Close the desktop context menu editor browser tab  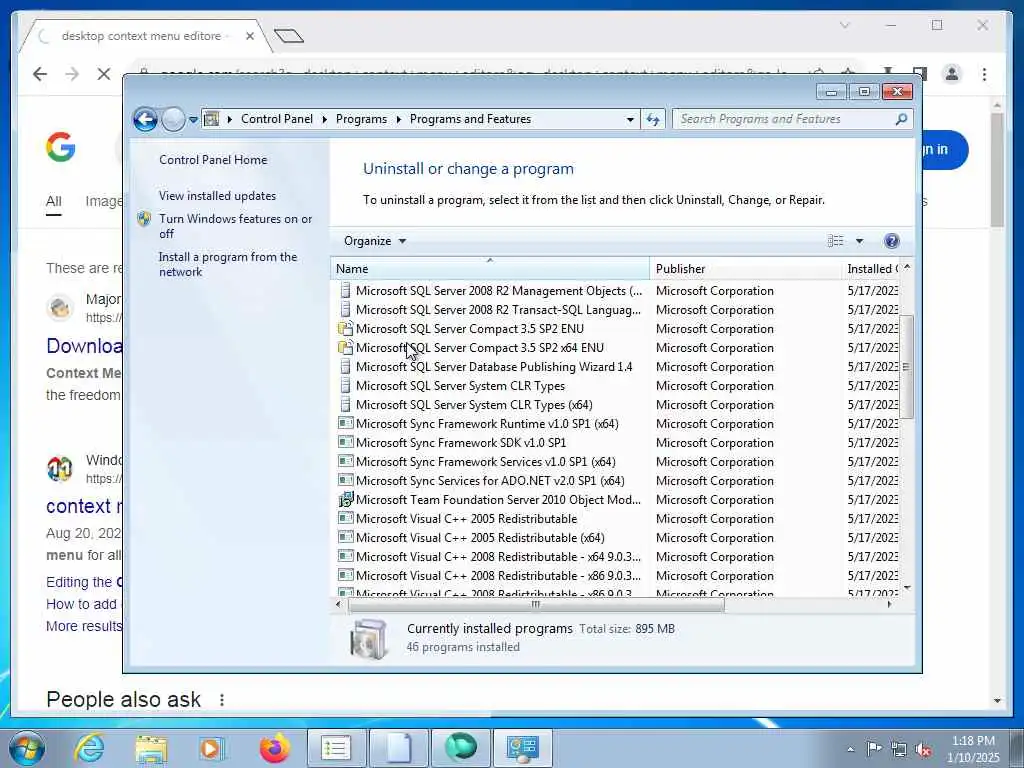click(249, 36)
